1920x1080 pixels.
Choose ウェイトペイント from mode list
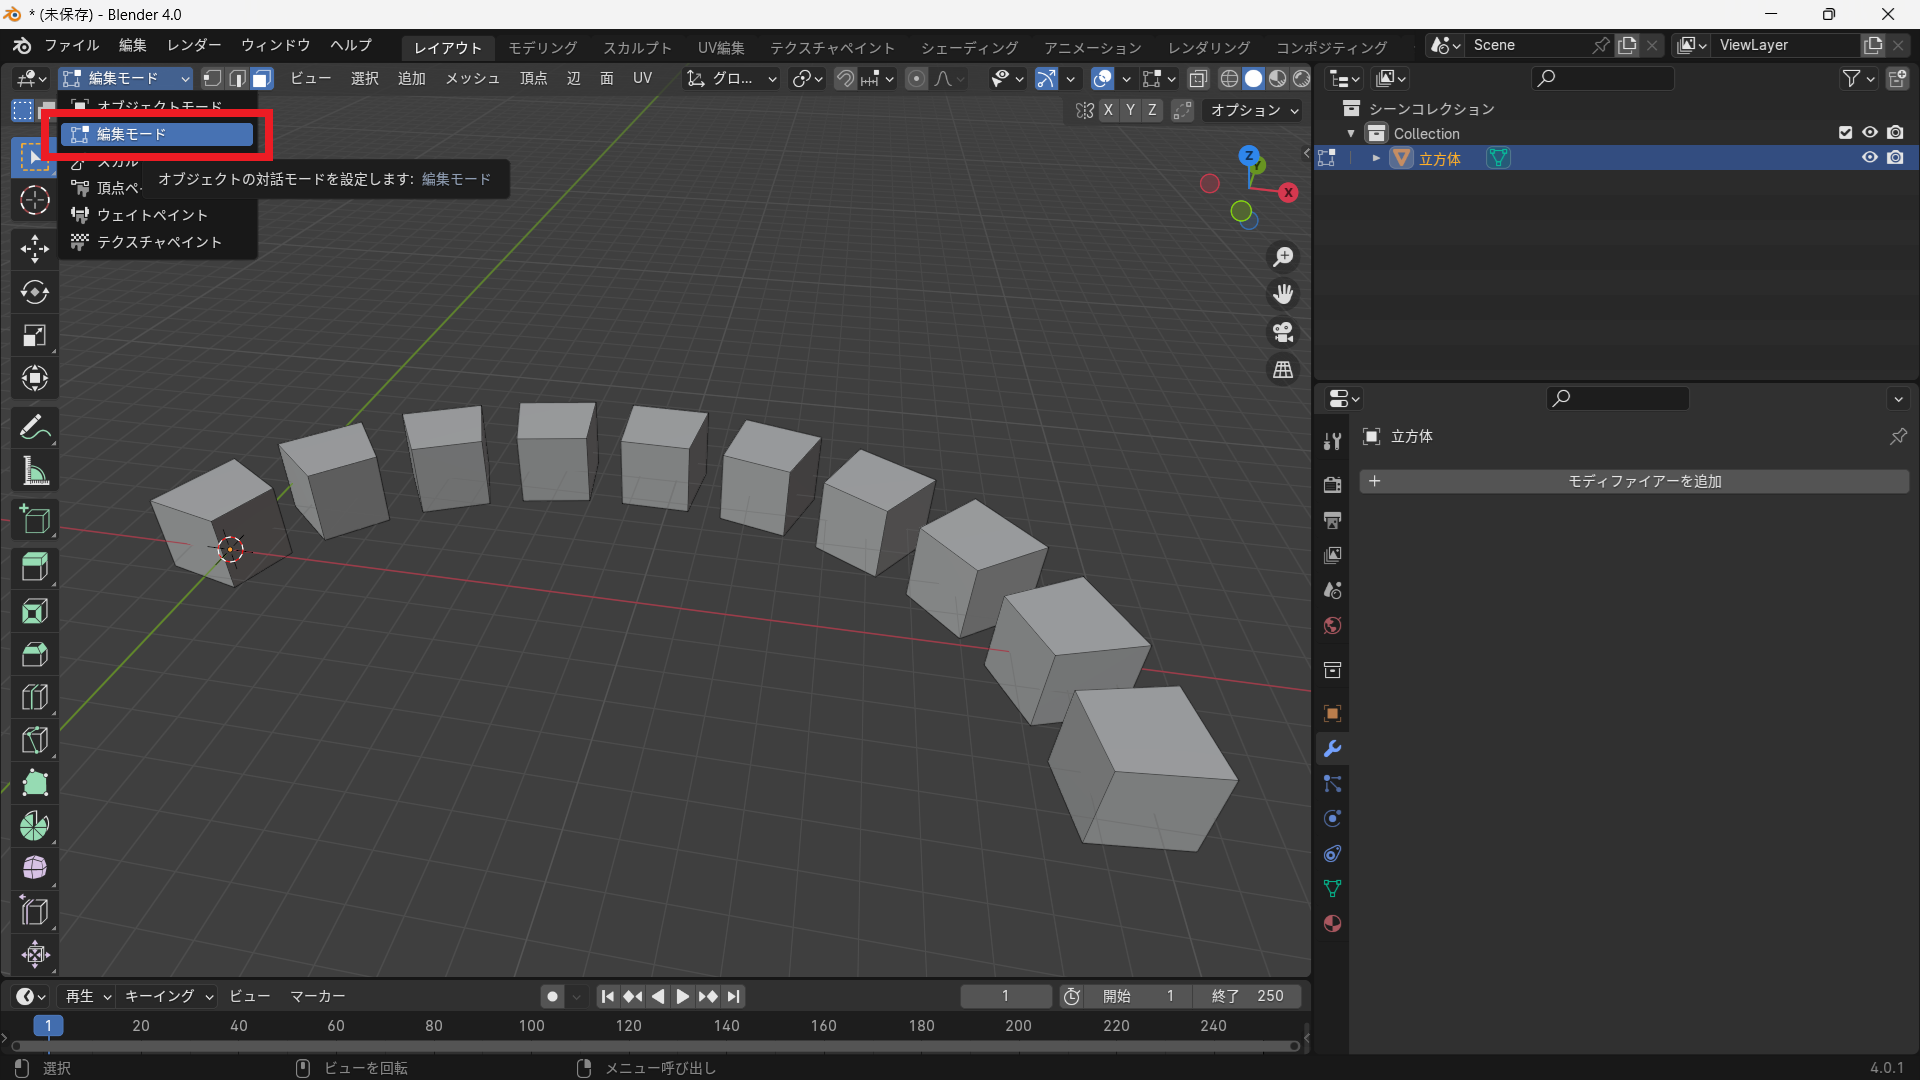152,215
